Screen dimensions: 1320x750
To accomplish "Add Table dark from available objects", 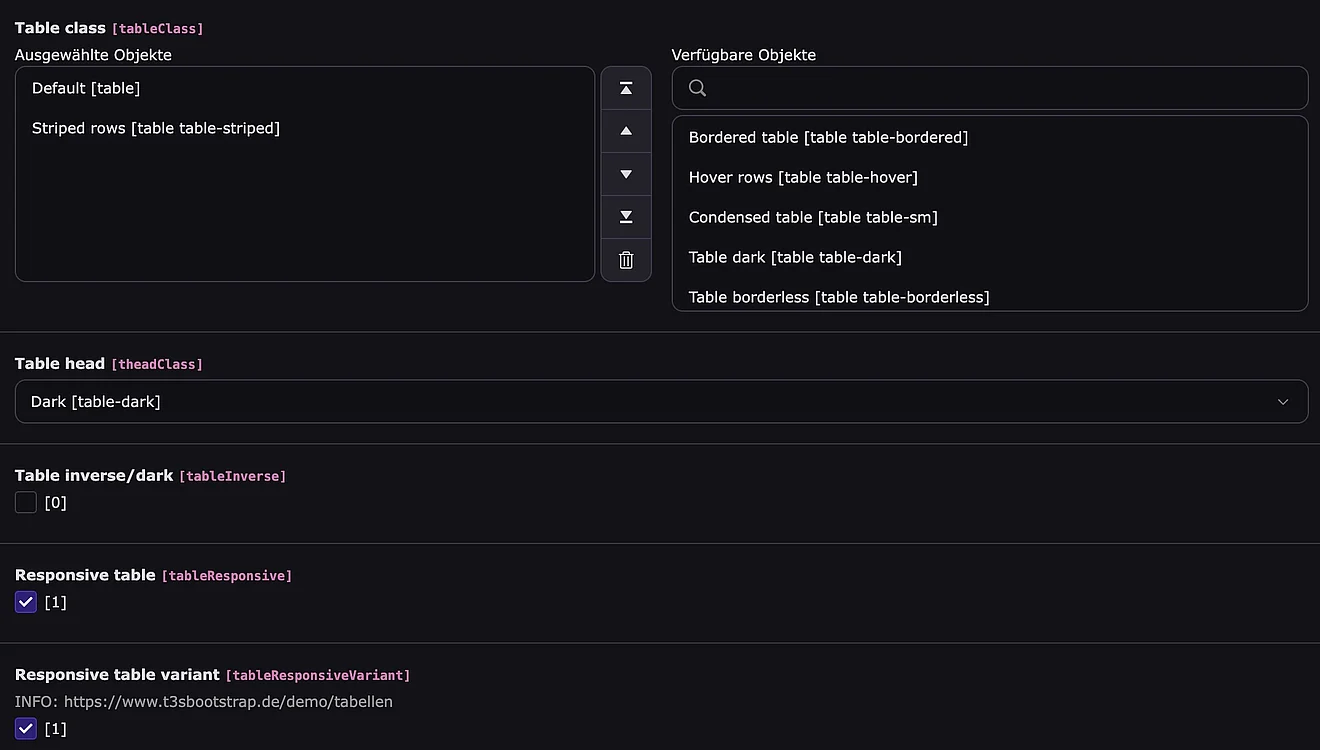I will pos(795,257).
